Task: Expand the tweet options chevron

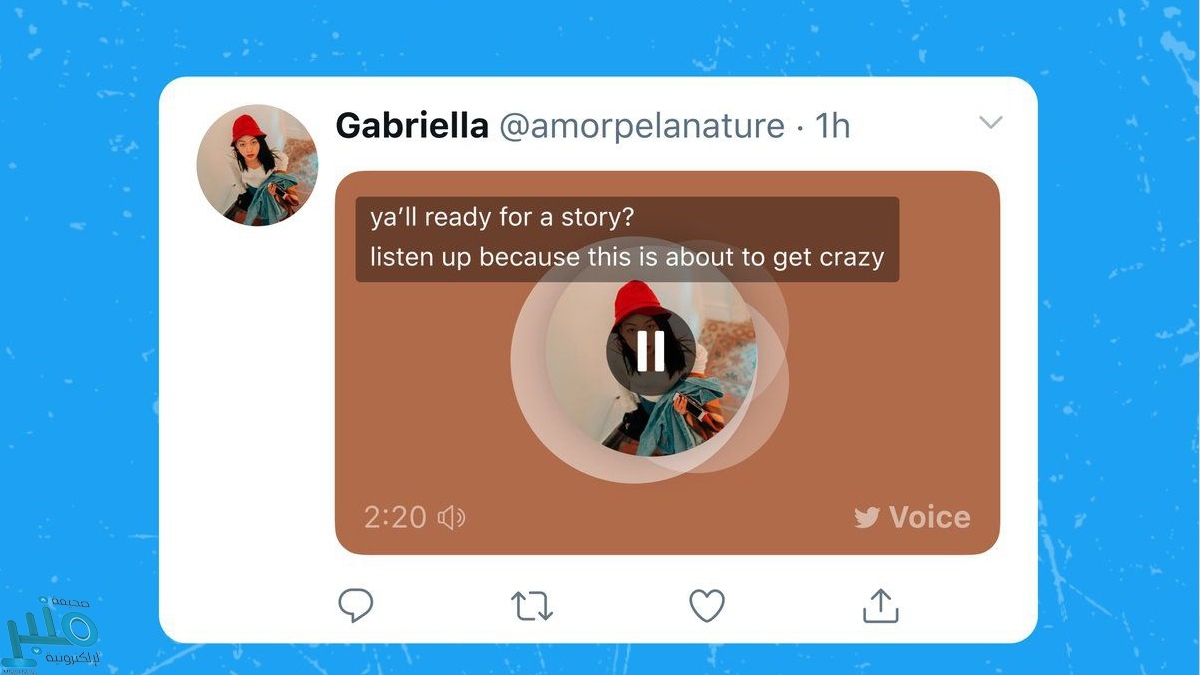Action: coord(990,123)
